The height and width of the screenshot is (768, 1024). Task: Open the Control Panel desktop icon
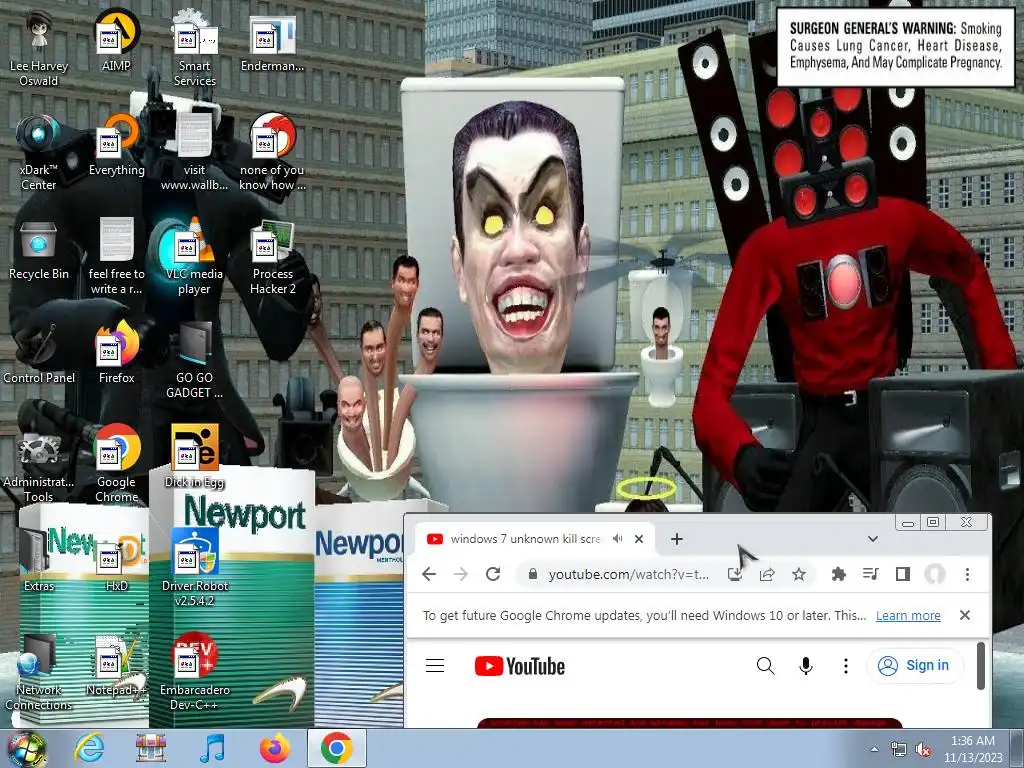pos(39,355)
